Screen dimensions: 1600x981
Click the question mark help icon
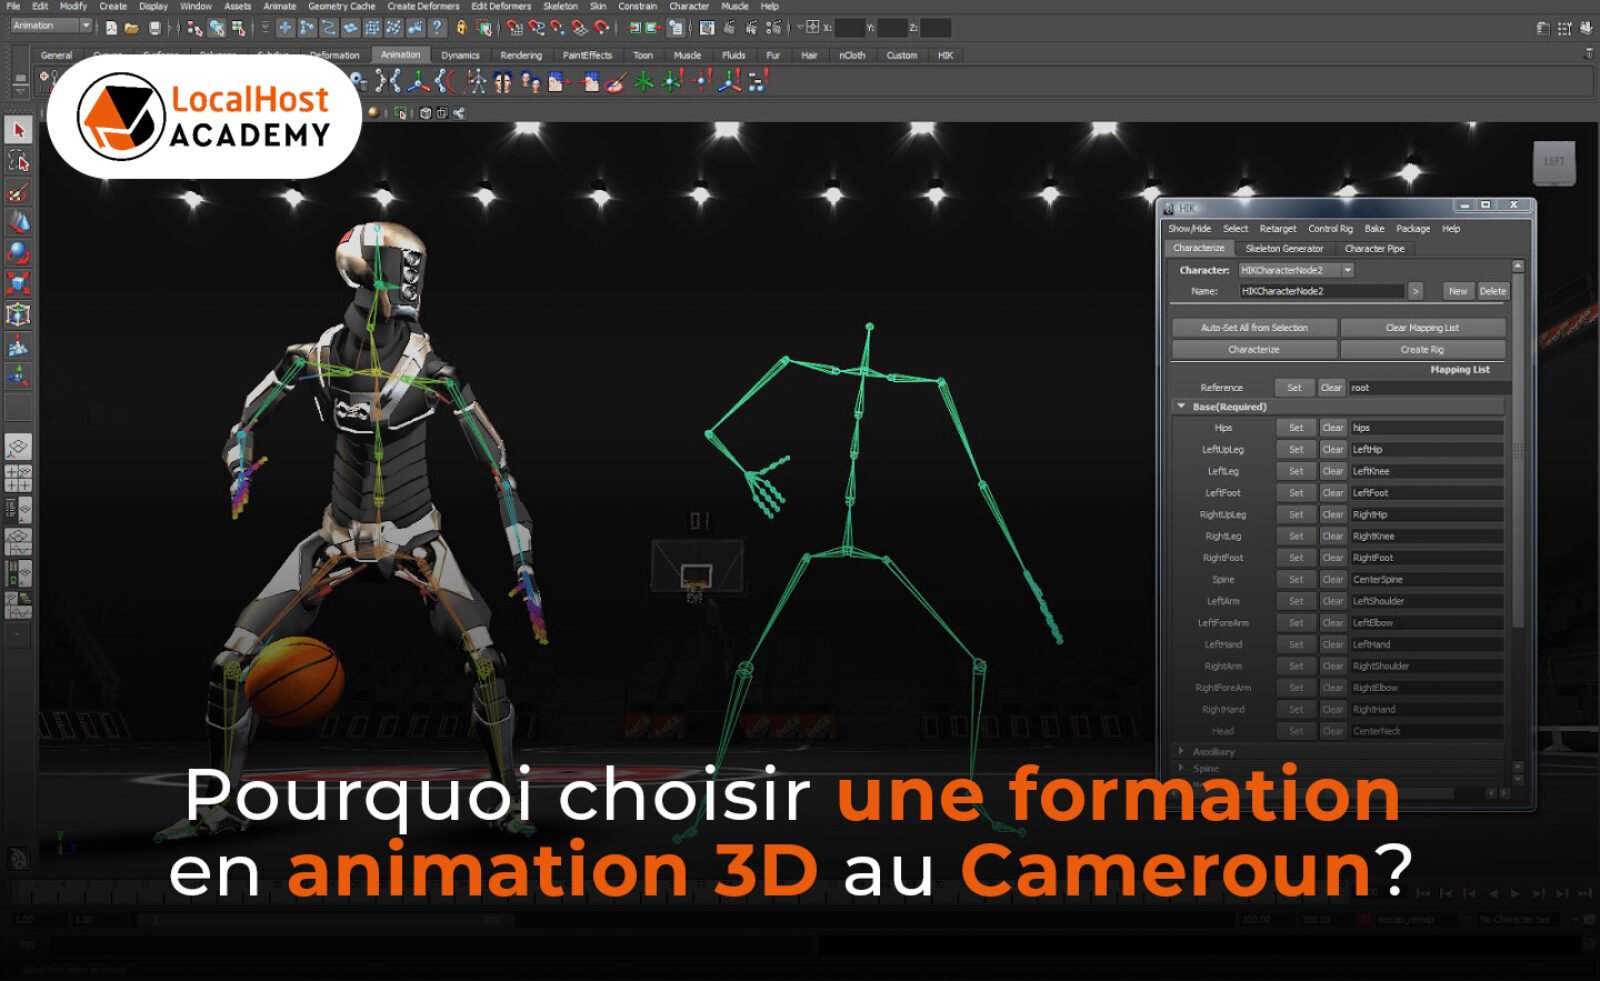point(437,28)
